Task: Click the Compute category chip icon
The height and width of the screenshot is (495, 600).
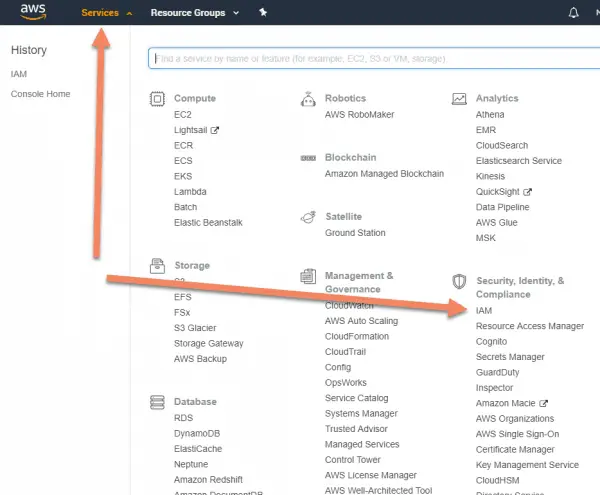Action: tap(157, 99)
